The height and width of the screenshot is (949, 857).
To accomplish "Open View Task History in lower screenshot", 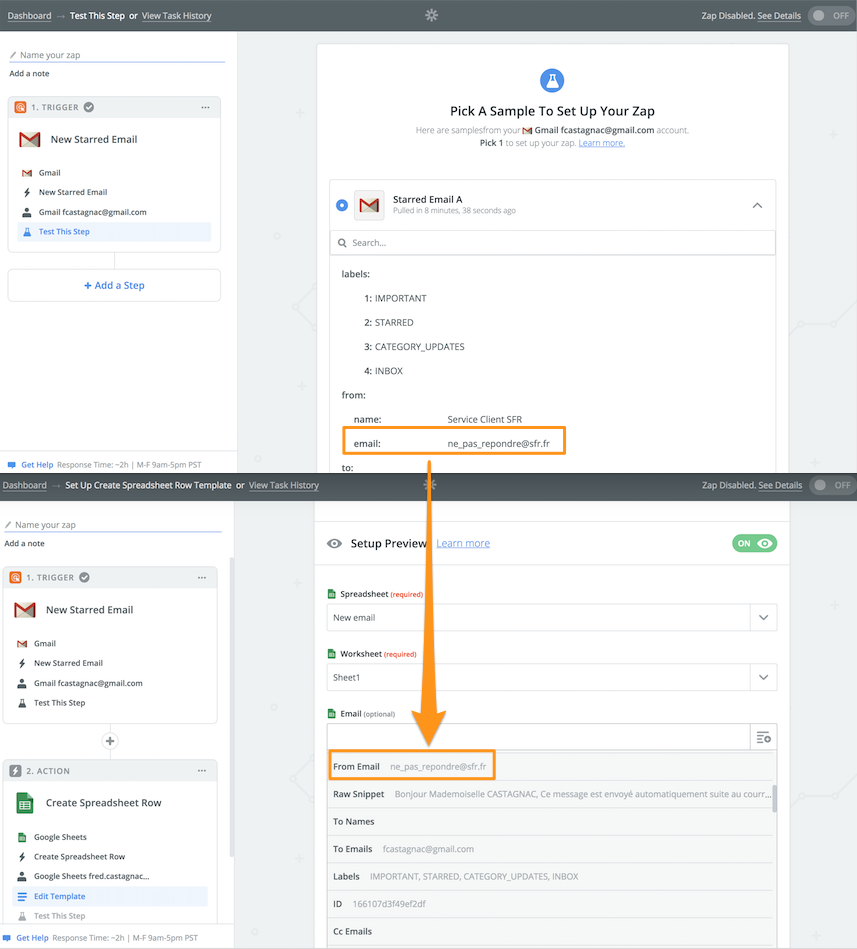I will (284, 485).
